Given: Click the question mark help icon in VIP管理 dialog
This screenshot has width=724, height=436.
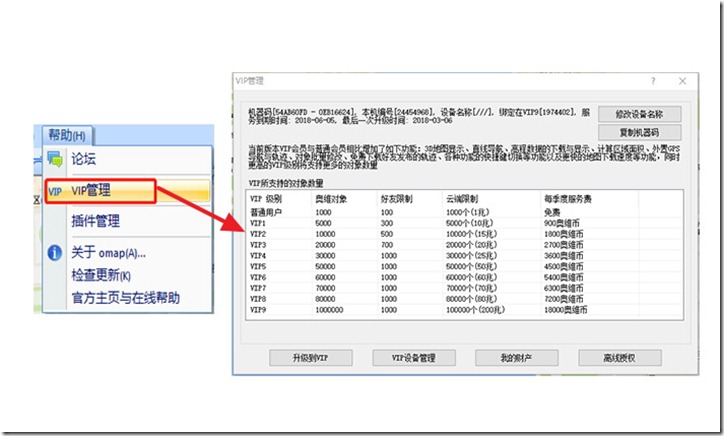Looking at the screenshot, I should click(653, 79).
